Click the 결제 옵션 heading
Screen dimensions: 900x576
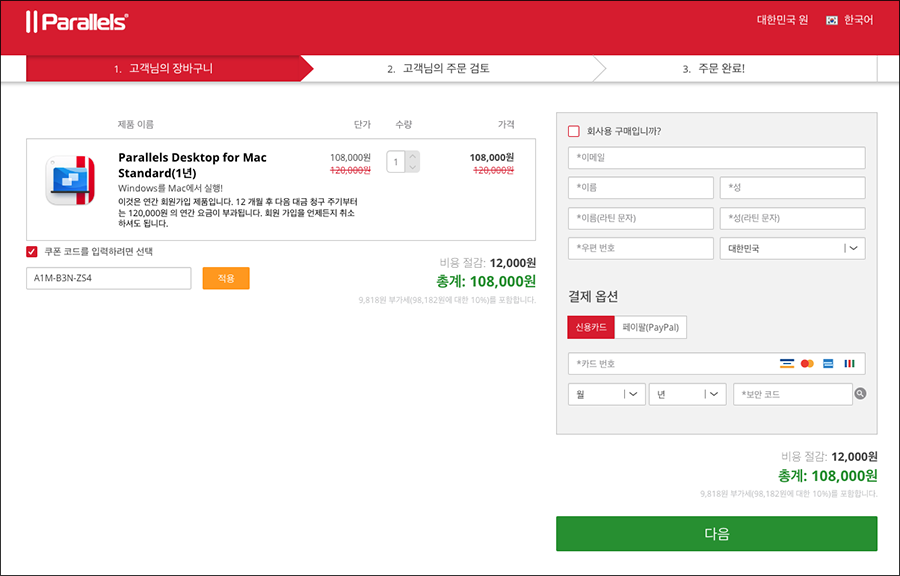pos(593,297)
